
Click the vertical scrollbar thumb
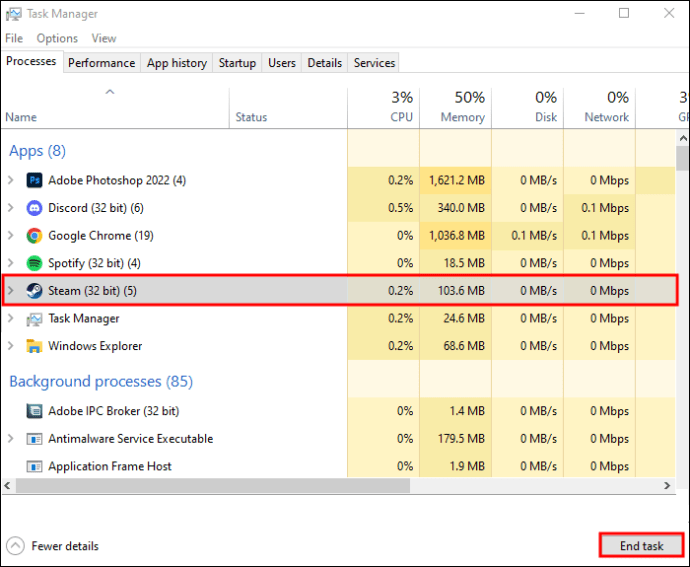click(683, 158)
